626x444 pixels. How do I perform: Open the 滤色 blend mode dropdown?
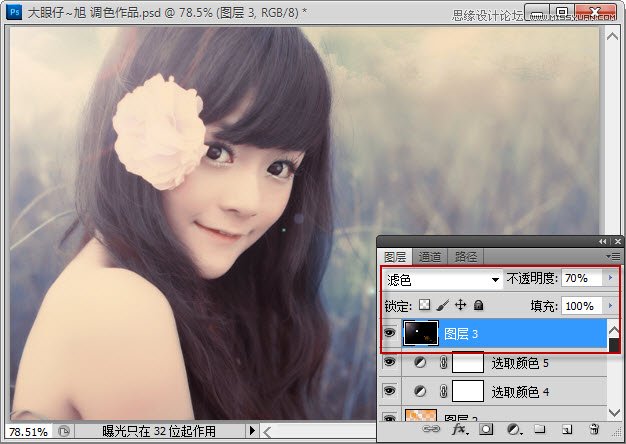point(443,279)
